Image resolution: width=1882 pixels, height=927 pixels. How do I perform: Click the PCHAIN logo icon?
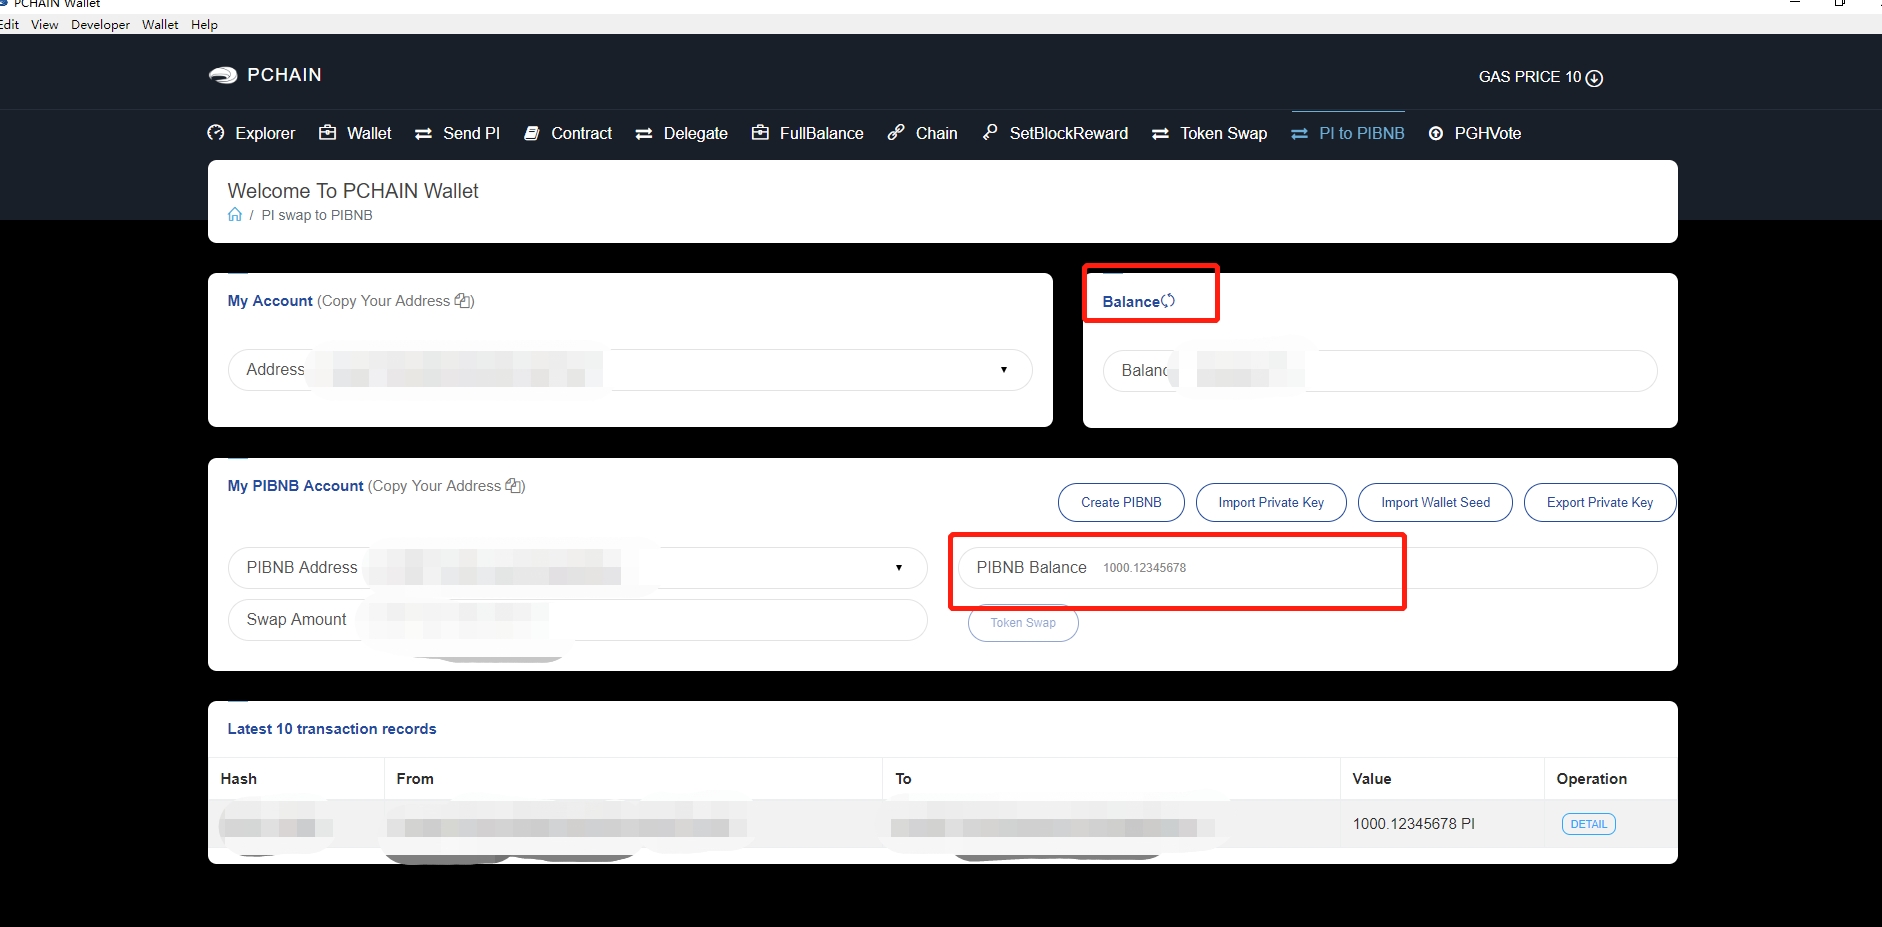pos(222,75)
